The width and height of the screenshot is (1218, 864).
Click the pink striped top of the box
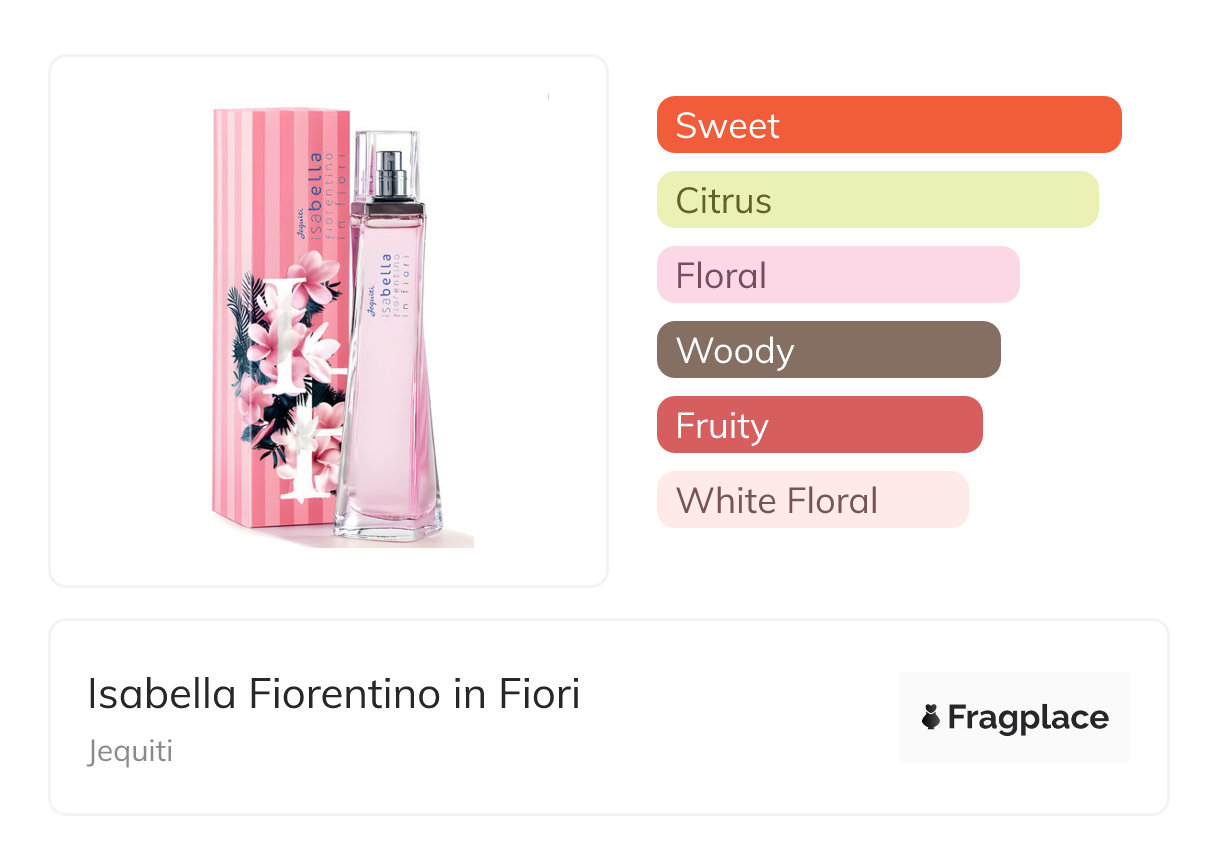[x=282, y=130]
